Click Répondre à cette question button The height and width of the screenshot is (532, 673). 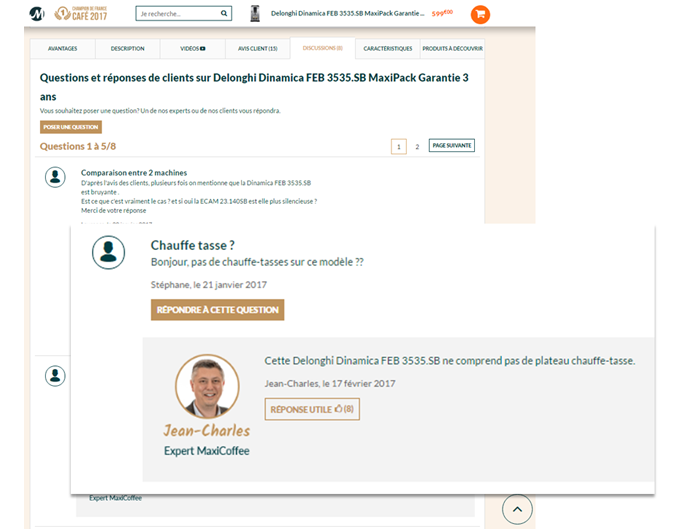click(218, 310)
